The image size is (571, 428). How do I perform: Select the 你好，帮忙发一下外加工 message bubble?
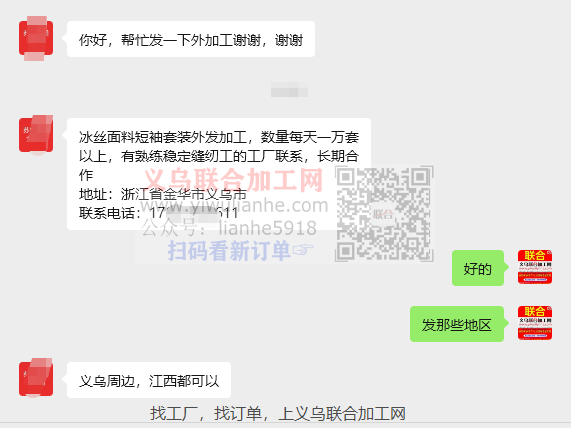[191, 39]
